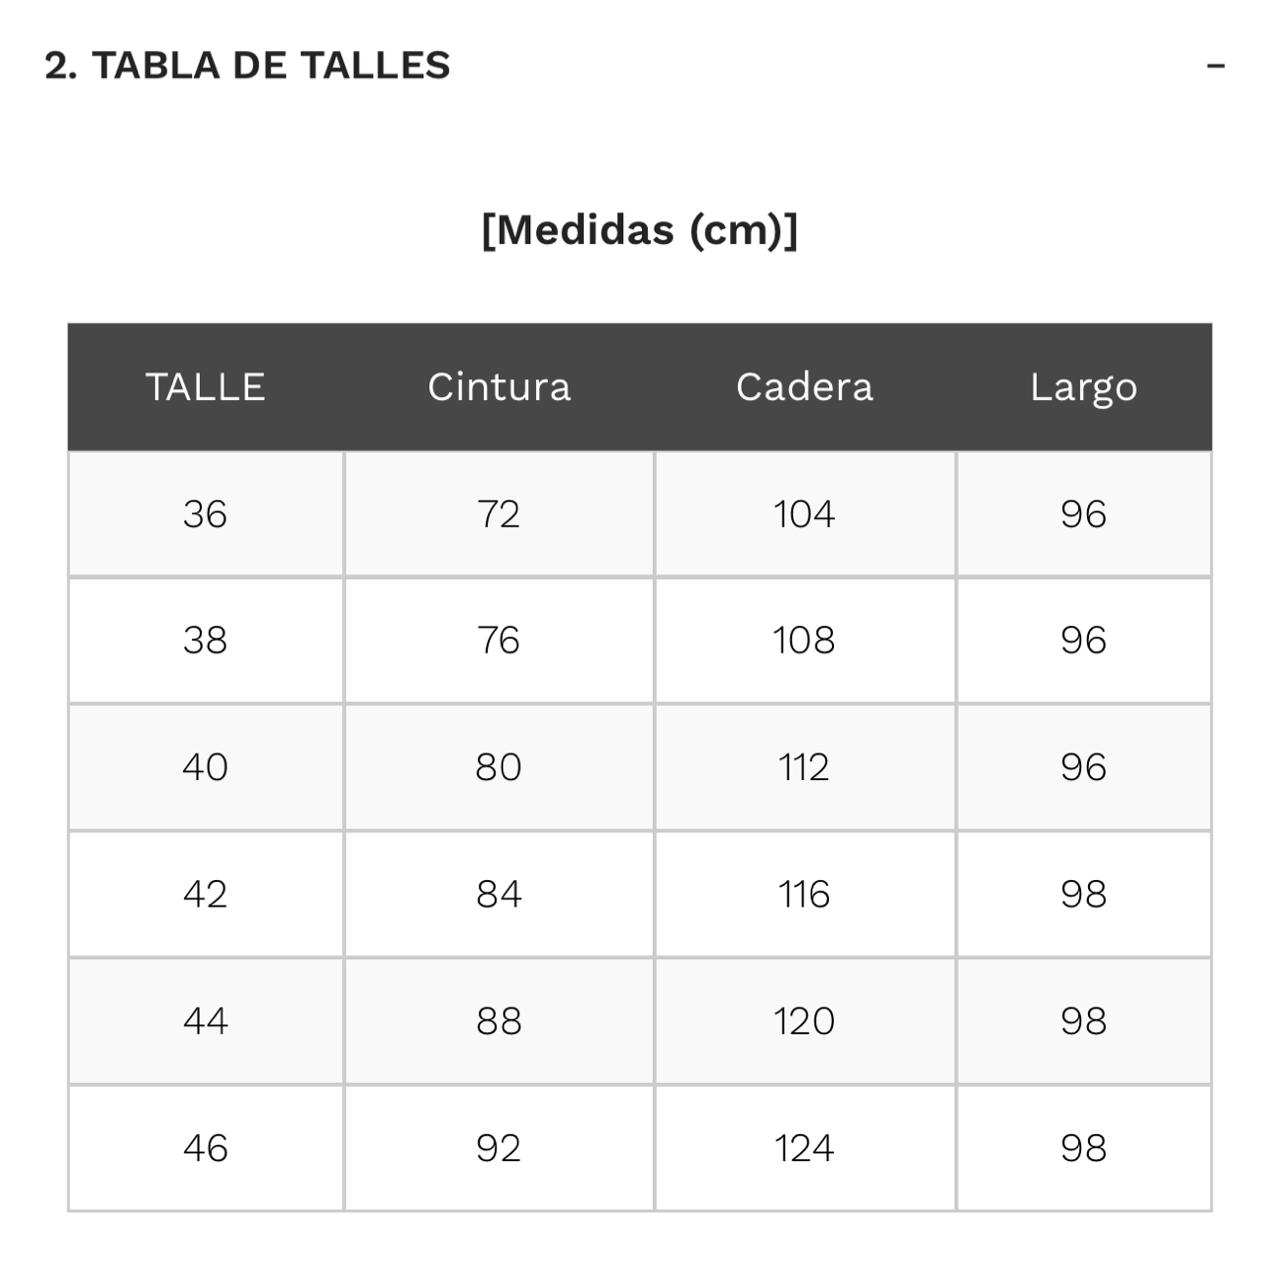Click the "2. TABLA DE TALLES" heading
1280x1266 pixels.
[x=247, y=66]
